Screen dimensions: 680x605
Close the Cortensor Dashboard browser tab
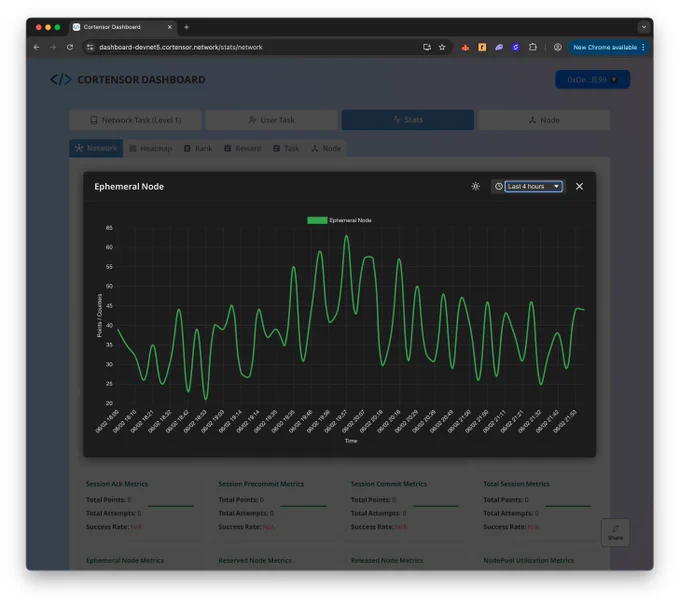pos(170,27)
